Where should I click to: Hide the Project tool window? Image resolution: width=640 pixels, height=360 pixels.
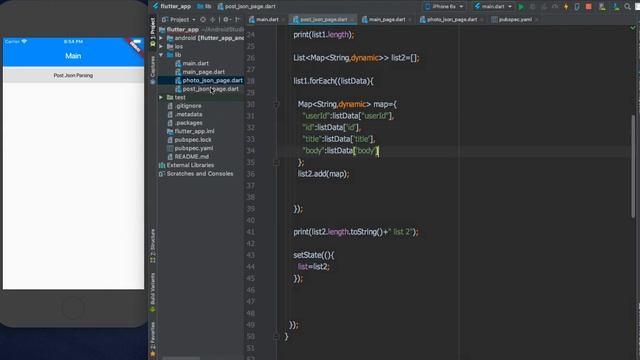point(238,20)
